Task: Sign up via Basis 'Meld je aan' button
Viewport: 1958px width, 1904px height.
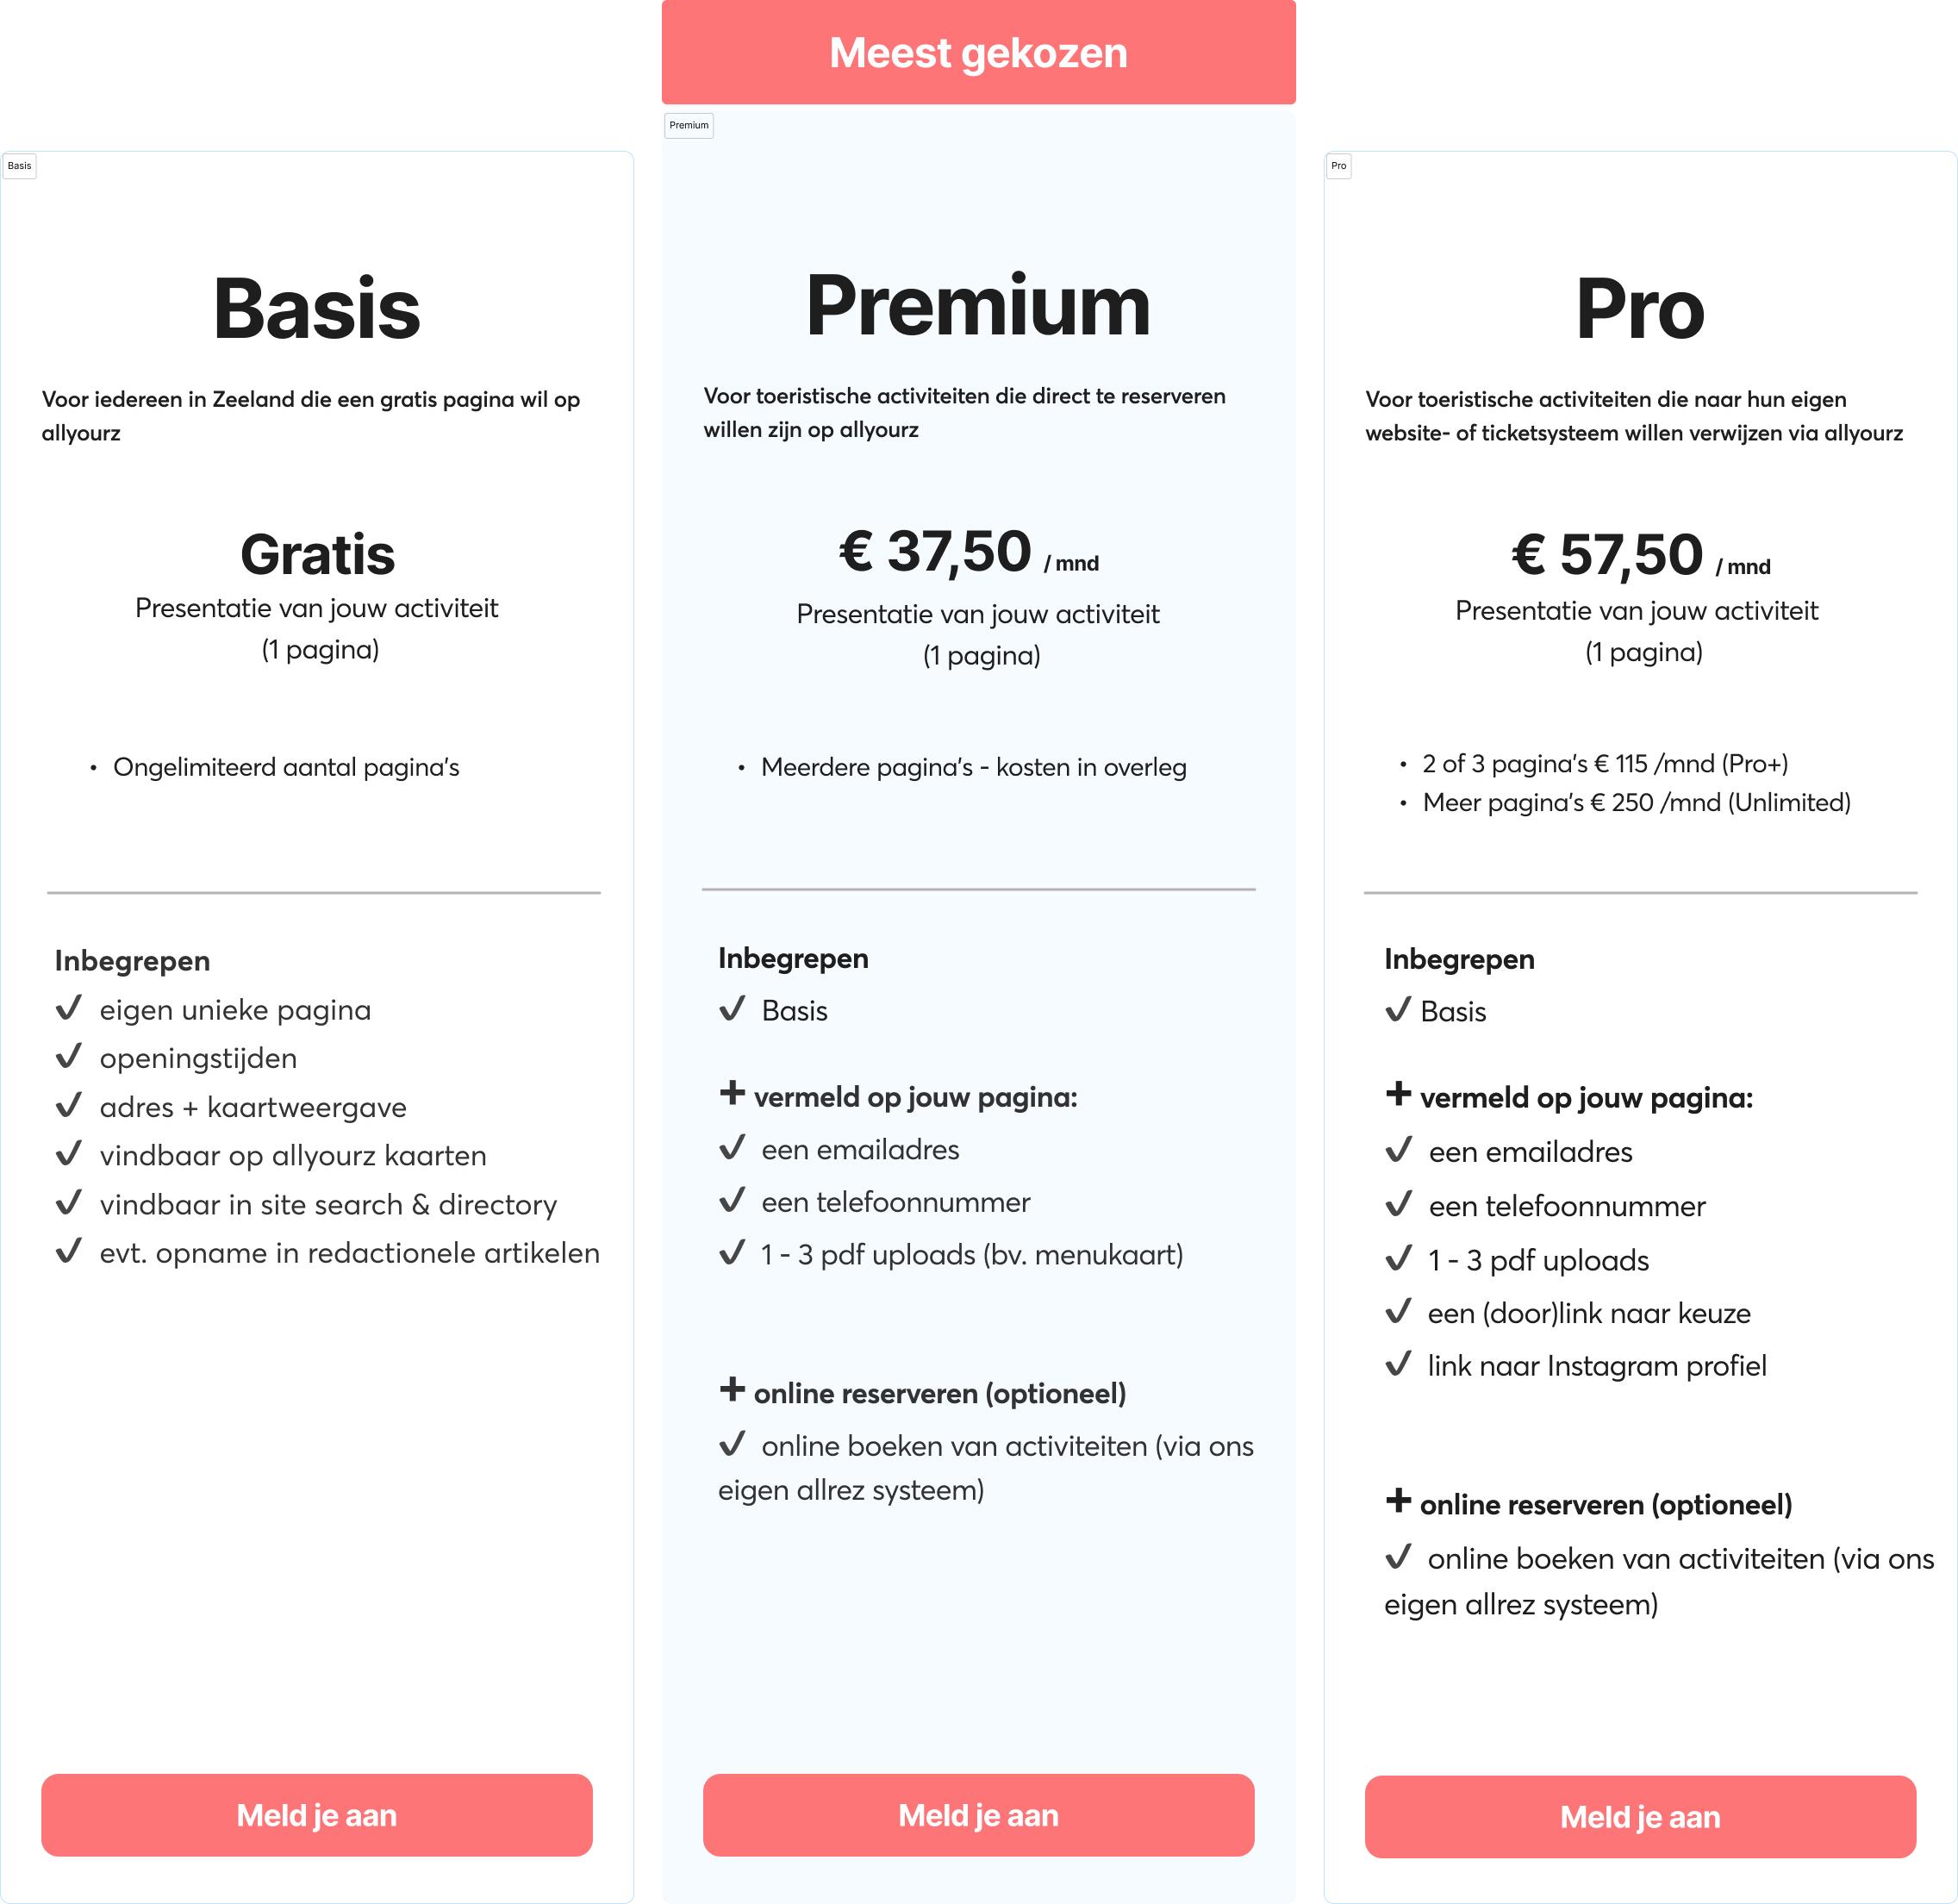Action: (x=316, y=1815)
